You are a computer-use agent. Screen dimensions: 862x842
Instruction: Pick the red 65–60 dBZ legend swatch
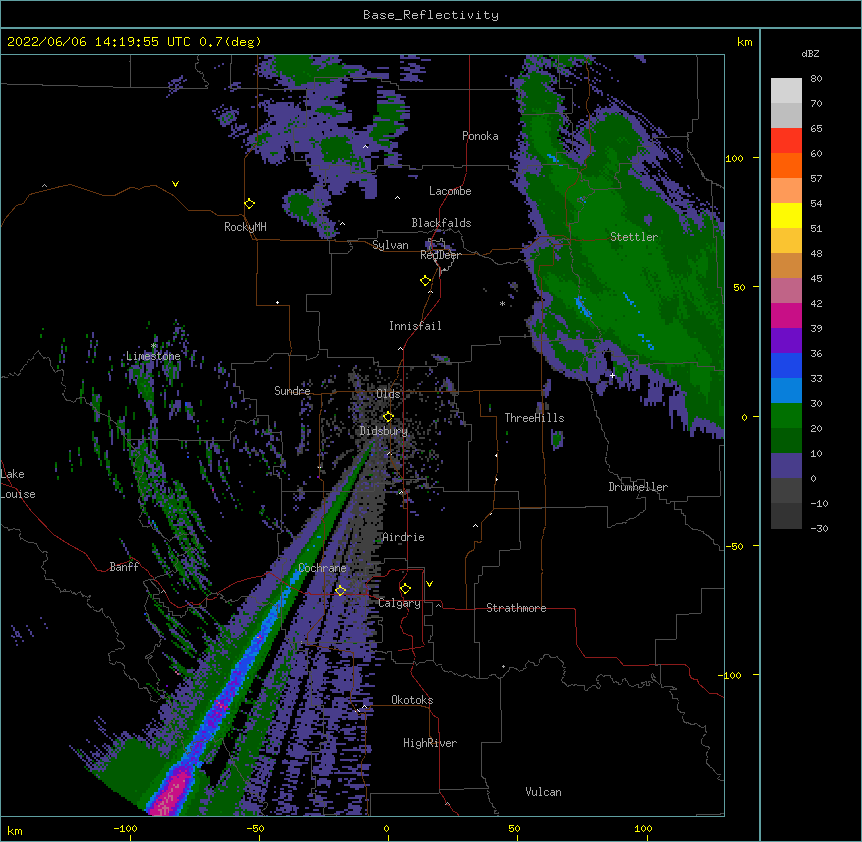(x=786, y=141)
